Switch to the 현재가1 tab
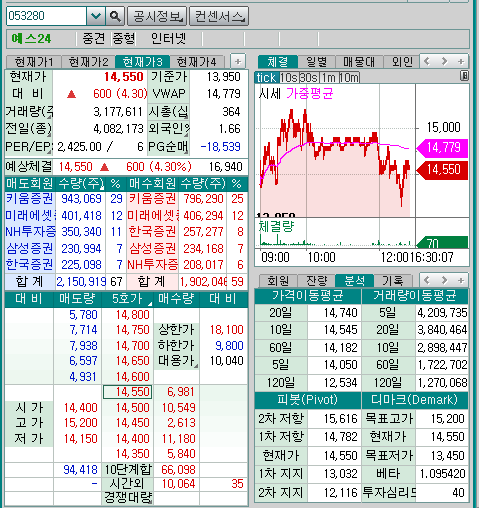Viewport: 479px width, 508px height. pyautogui.click(x=34, y=62)
